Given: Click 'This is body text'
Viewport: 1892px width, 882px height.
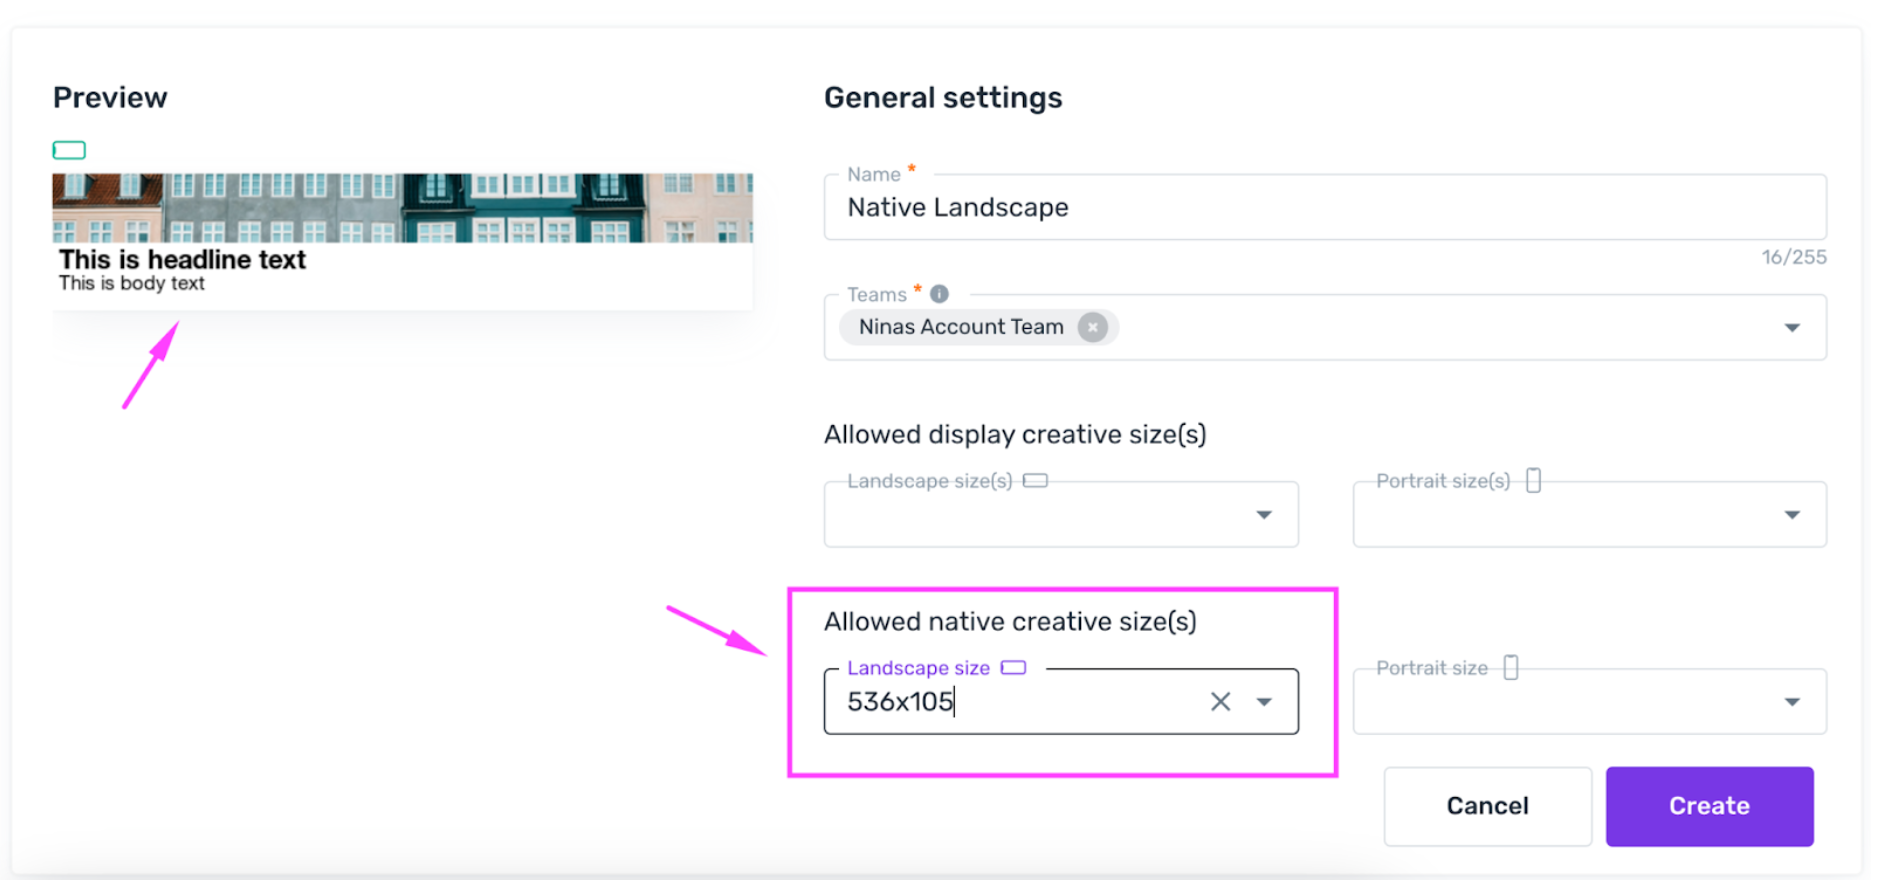Looking at the screenshot, I should 131,284.
